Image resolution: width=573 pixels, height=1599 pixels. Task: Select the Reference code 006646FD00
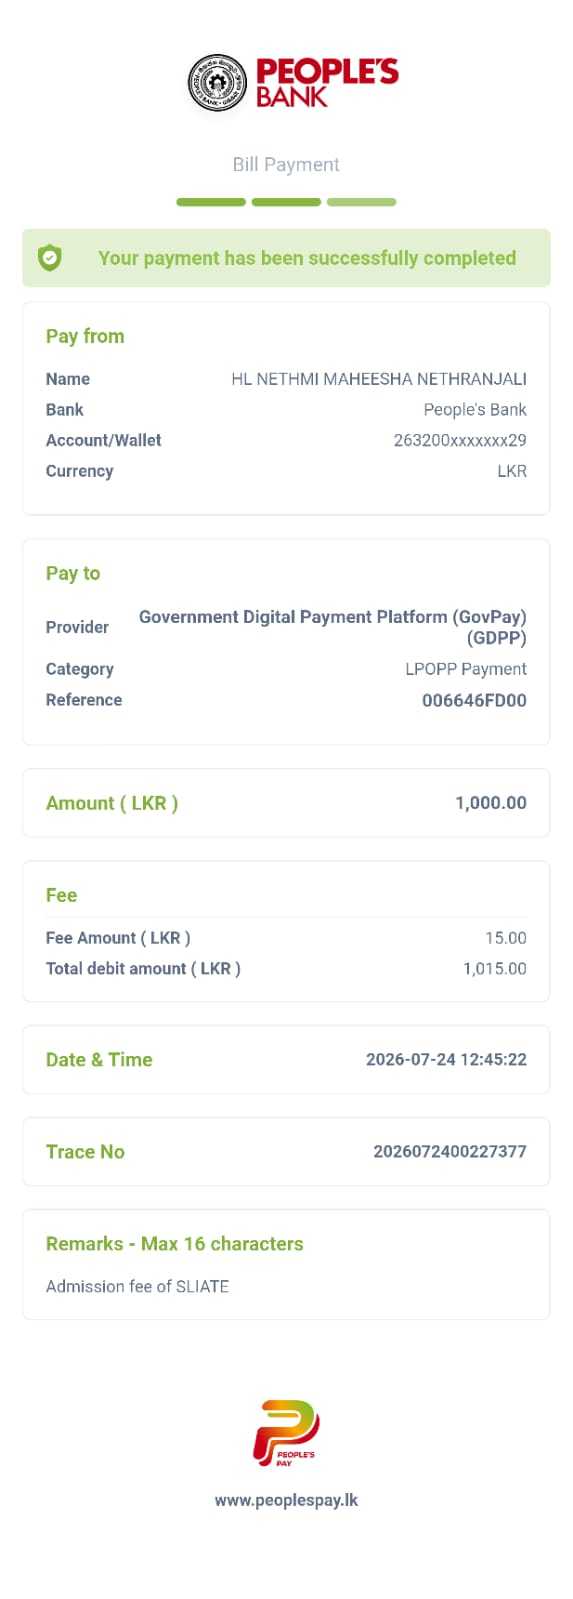[474, 700]
